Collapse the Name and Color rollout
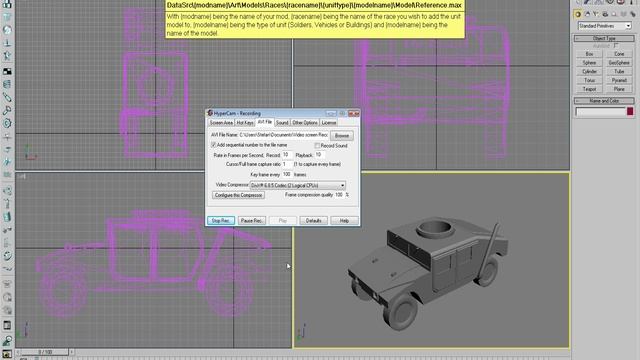This screenshot has width=640, height=360. pyautogui.click(x=604, y=100)
